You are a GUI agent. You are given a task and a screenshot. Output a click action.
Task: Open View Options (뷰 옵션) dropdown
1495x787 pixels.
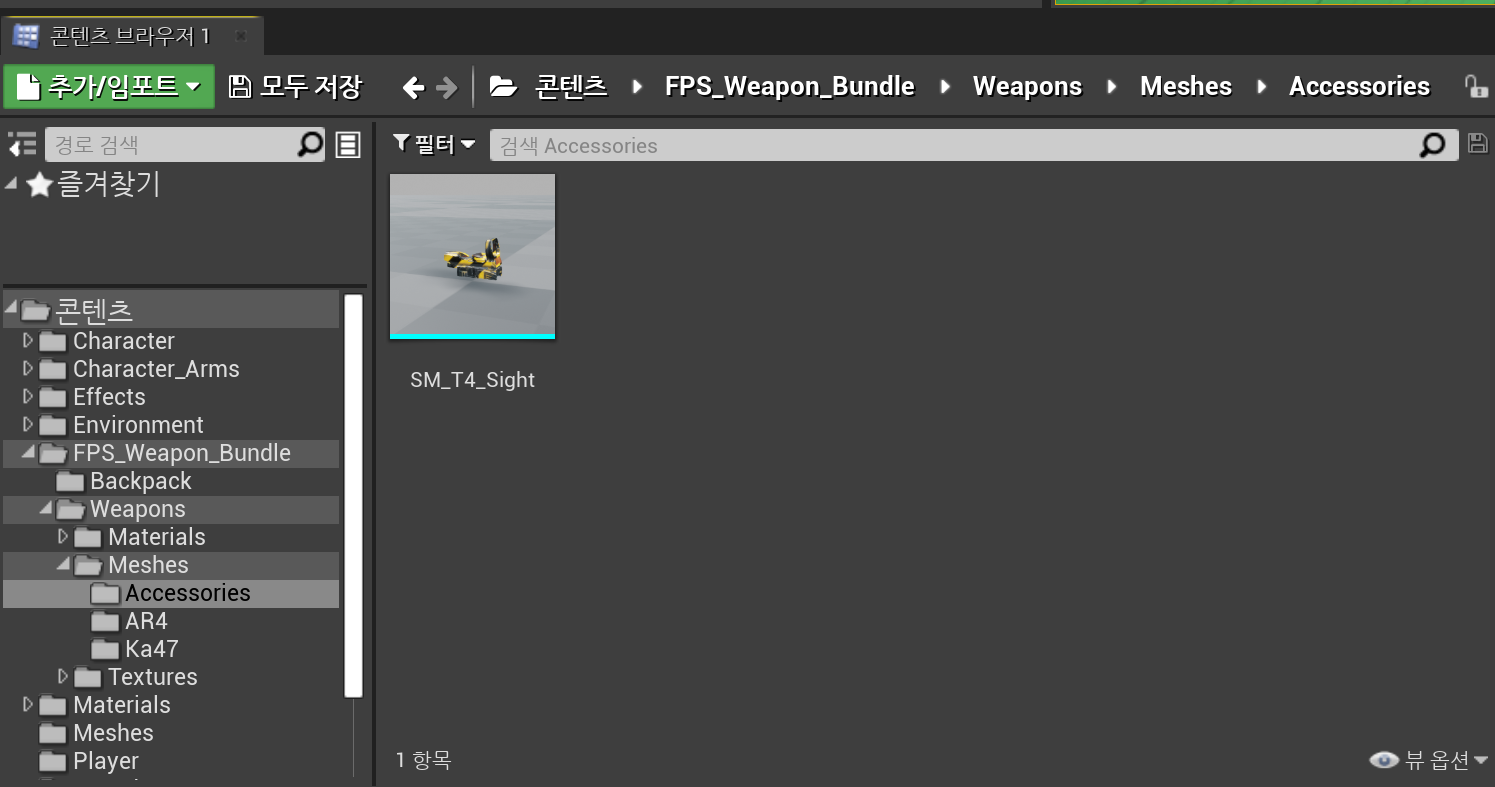[x=1428, y=760]
